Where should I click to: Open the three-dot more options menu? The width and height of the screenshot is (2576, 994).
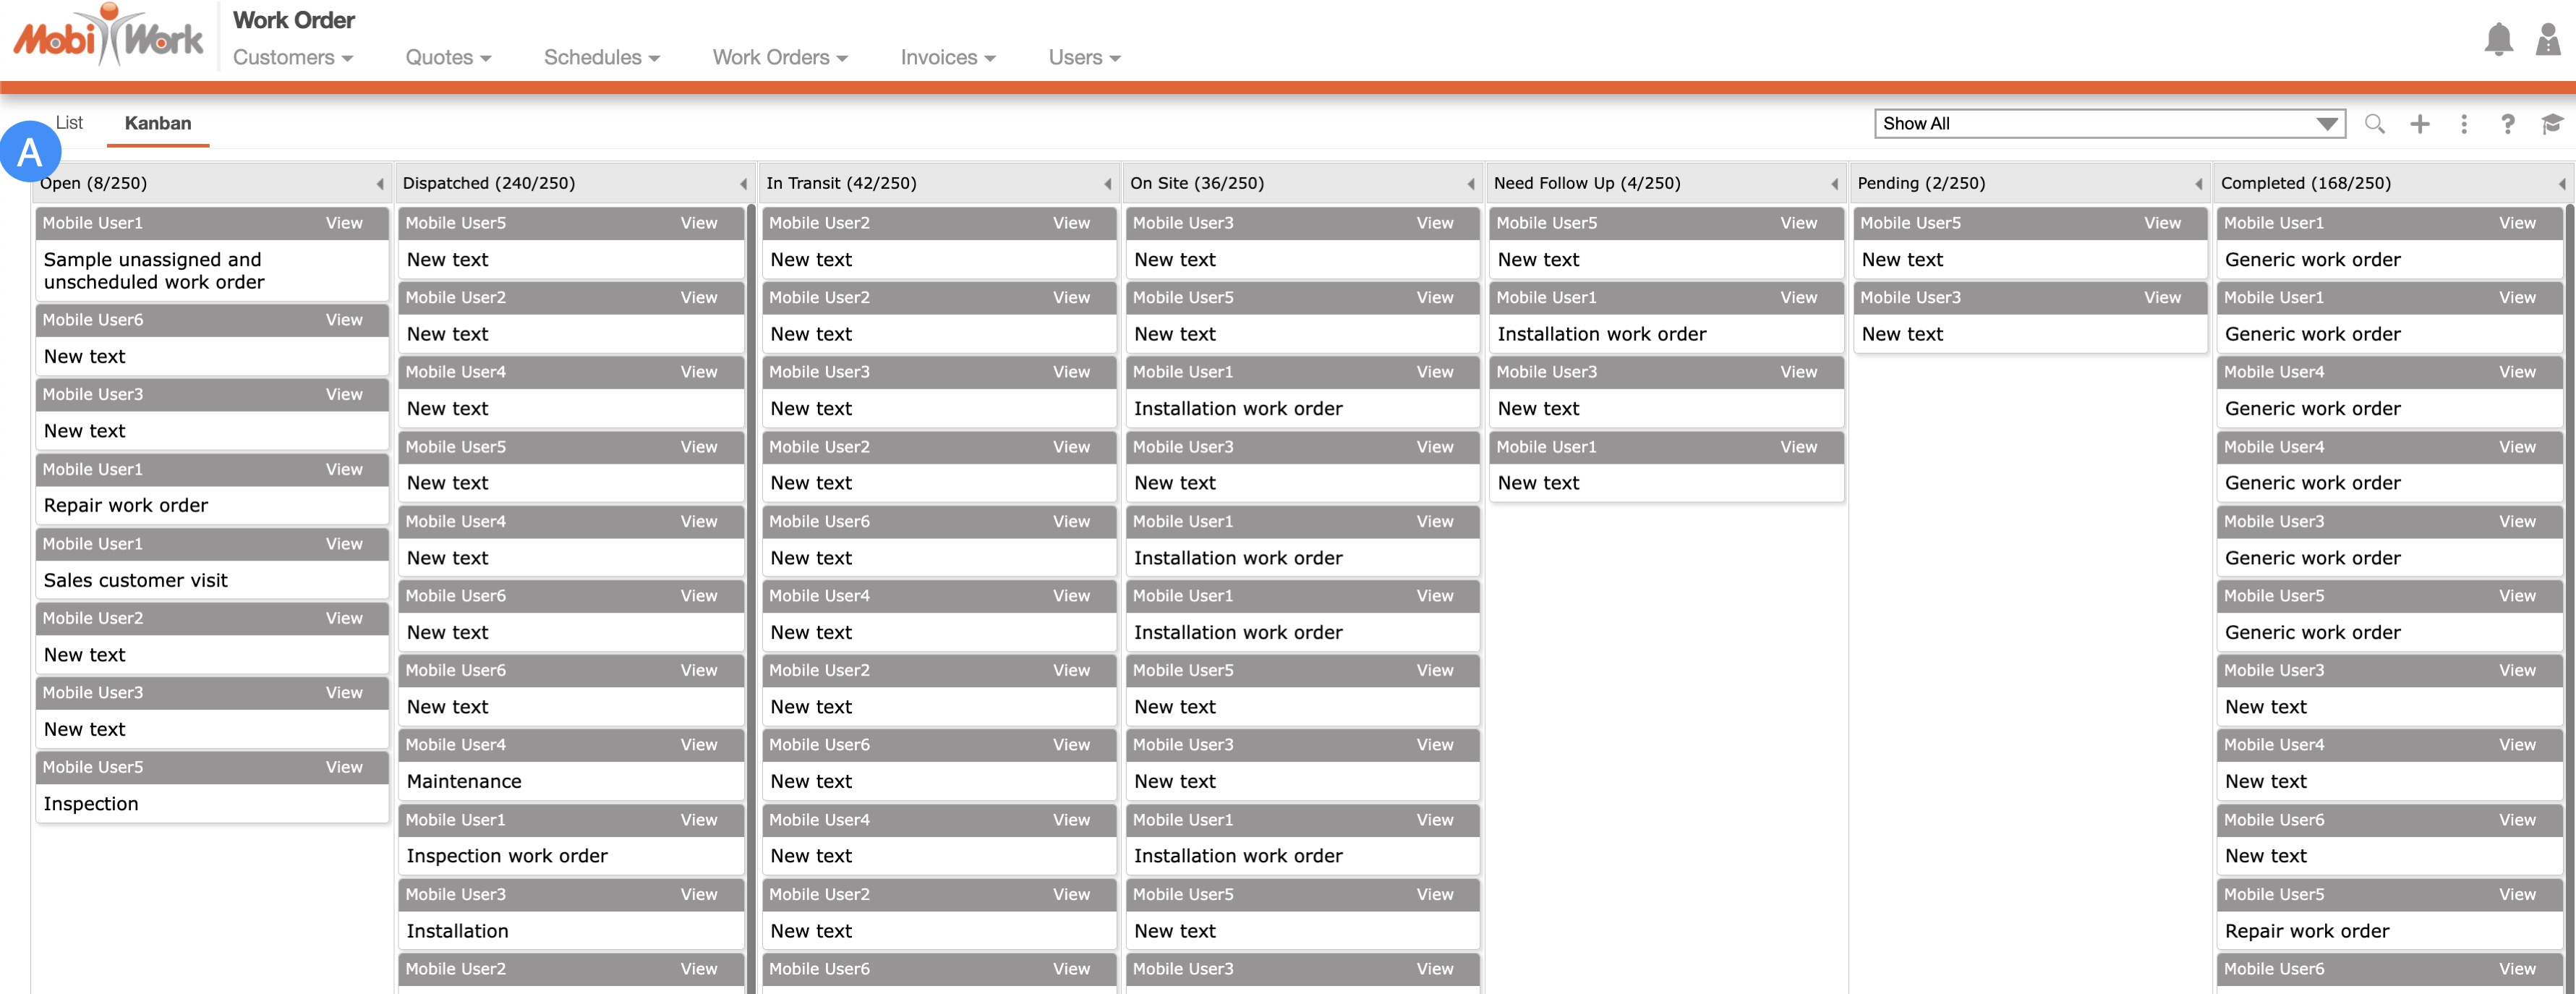coord(2463,124)
